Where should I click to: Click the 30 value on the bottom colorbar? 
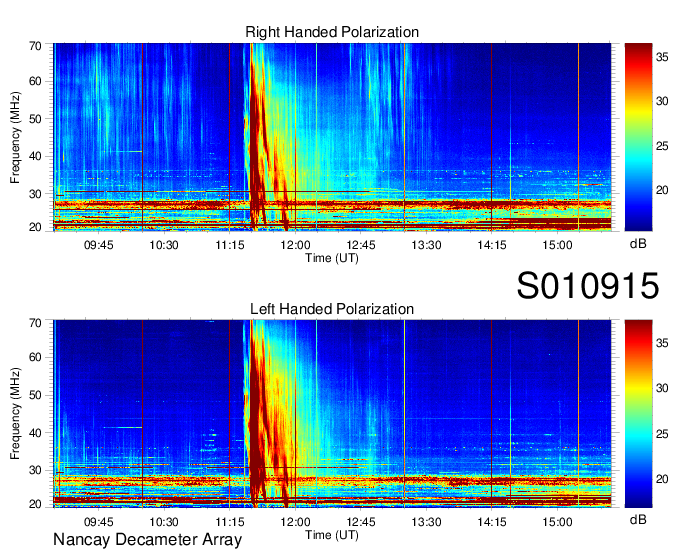tap(662, 388)
